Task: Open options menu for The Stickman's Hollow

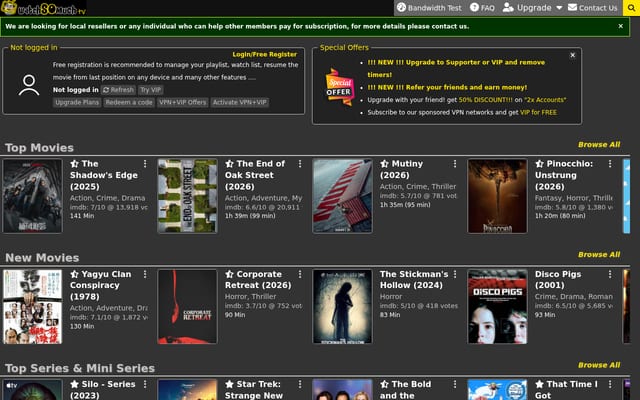Action: click(x=455, y=274)
